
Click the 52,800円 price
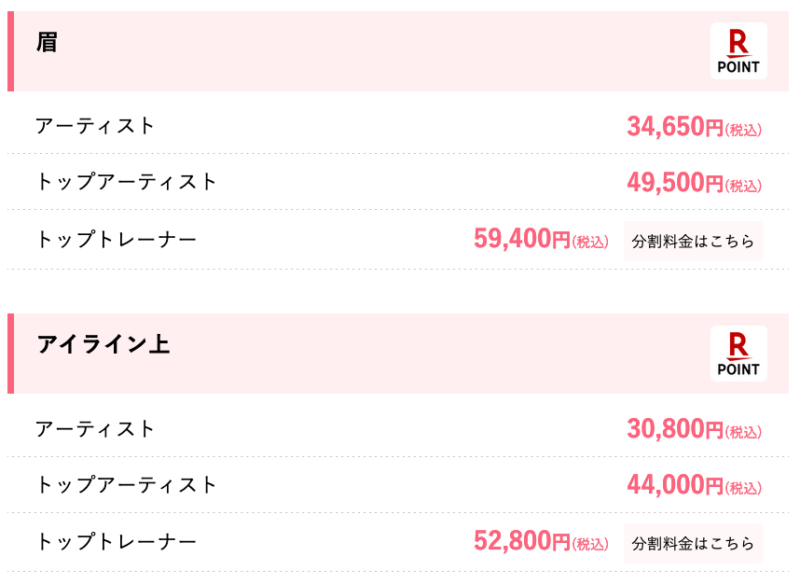[x=541, y=541]
